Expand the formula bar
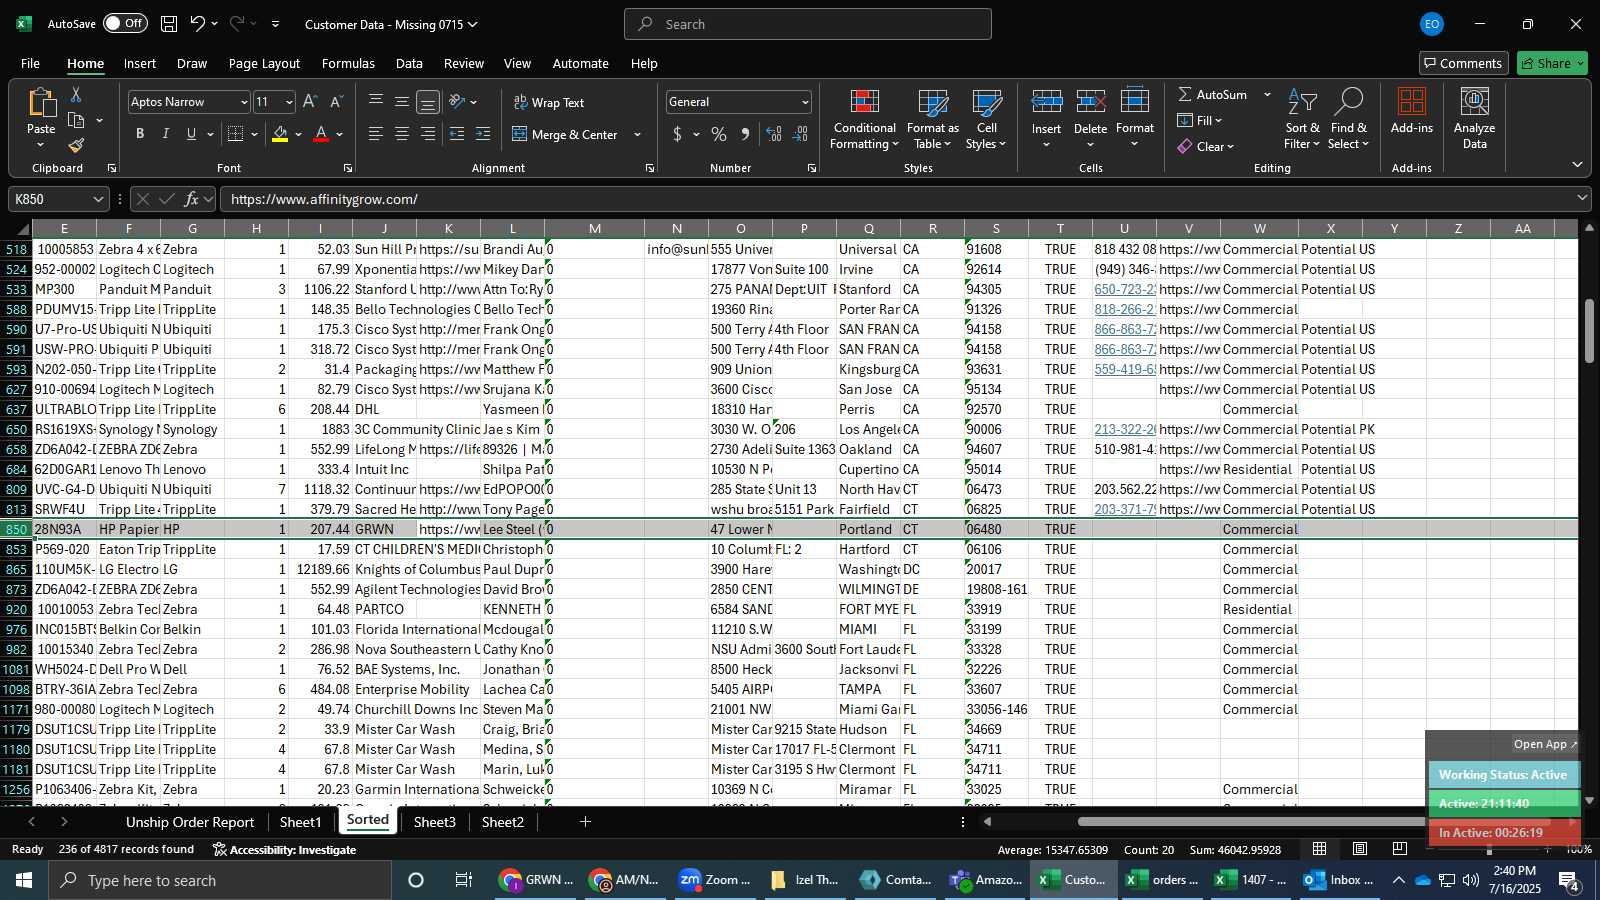This screenshot has height=900, width=1600. click(1582, 199)
